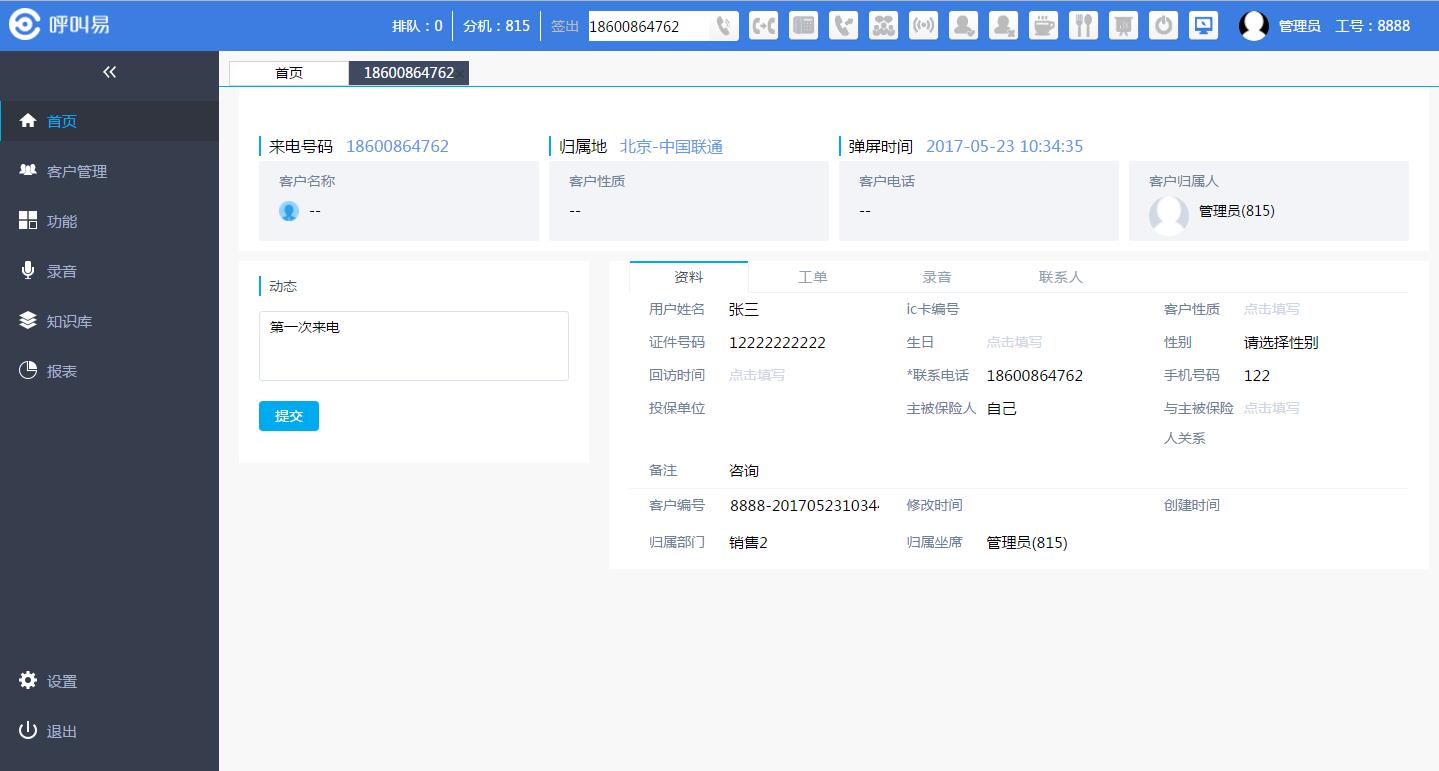1439x771 pixels.
Task: Switch to the 联系人 tab
Action: pyautogui.click(x=1061, y=277)
